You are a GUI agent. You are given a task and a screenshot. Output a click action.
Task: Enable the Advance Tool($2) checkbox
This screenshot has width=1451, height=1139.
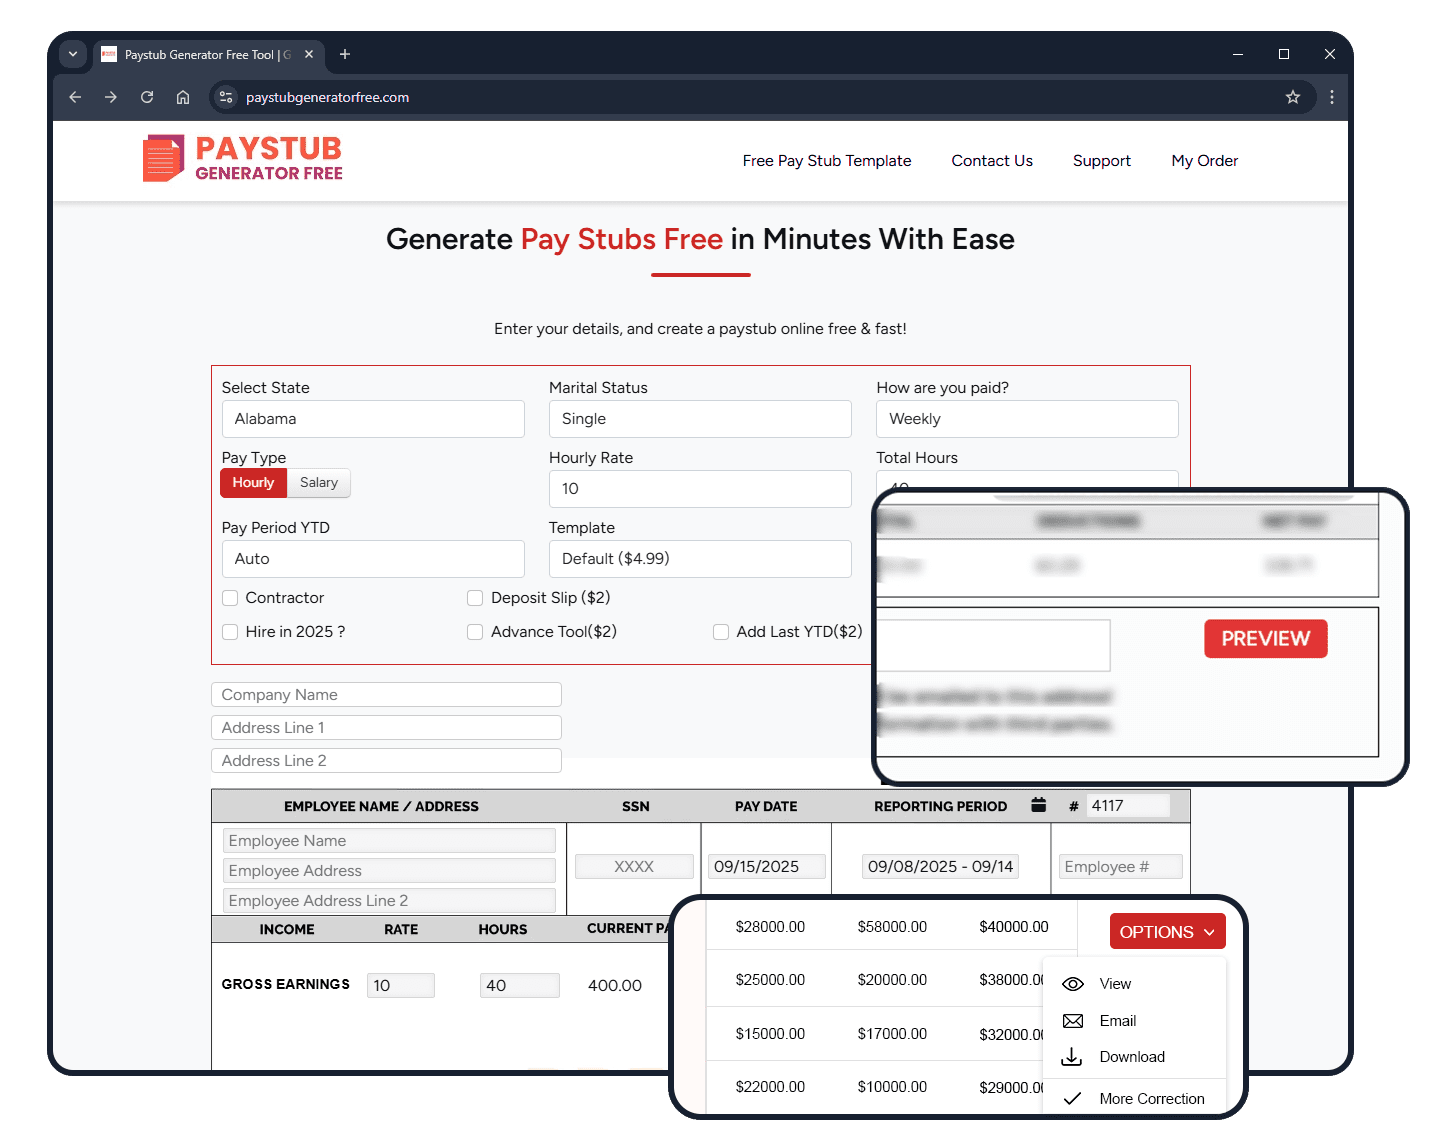click(475, 632)
